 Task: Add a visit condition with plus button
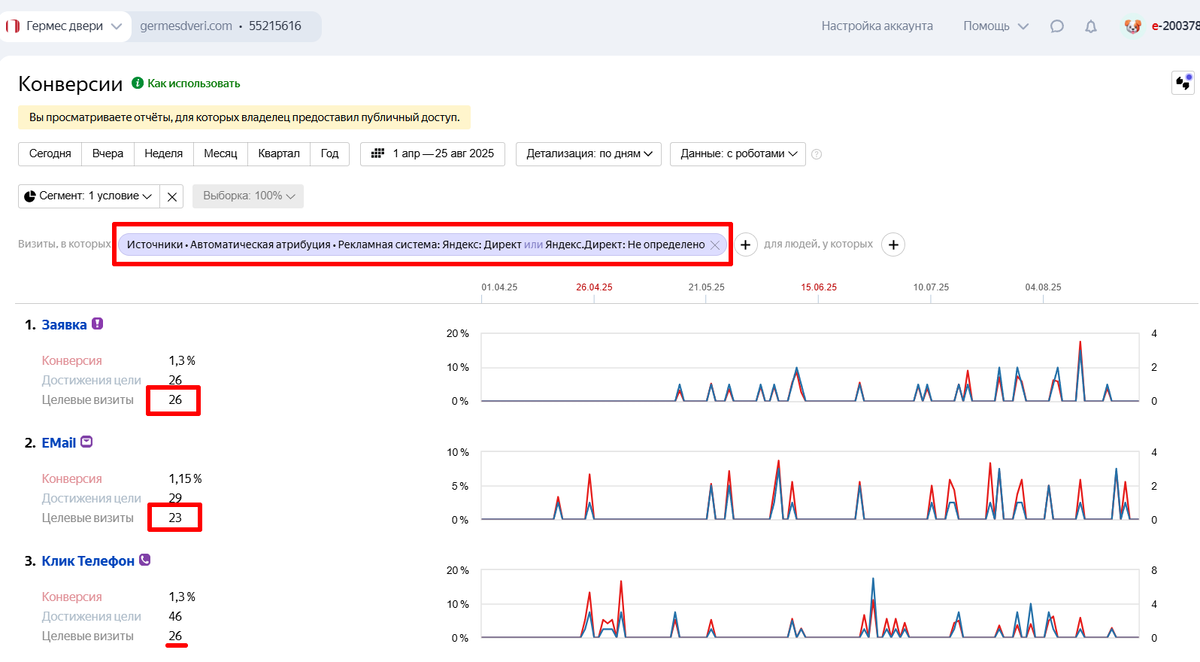coord(746,244)
